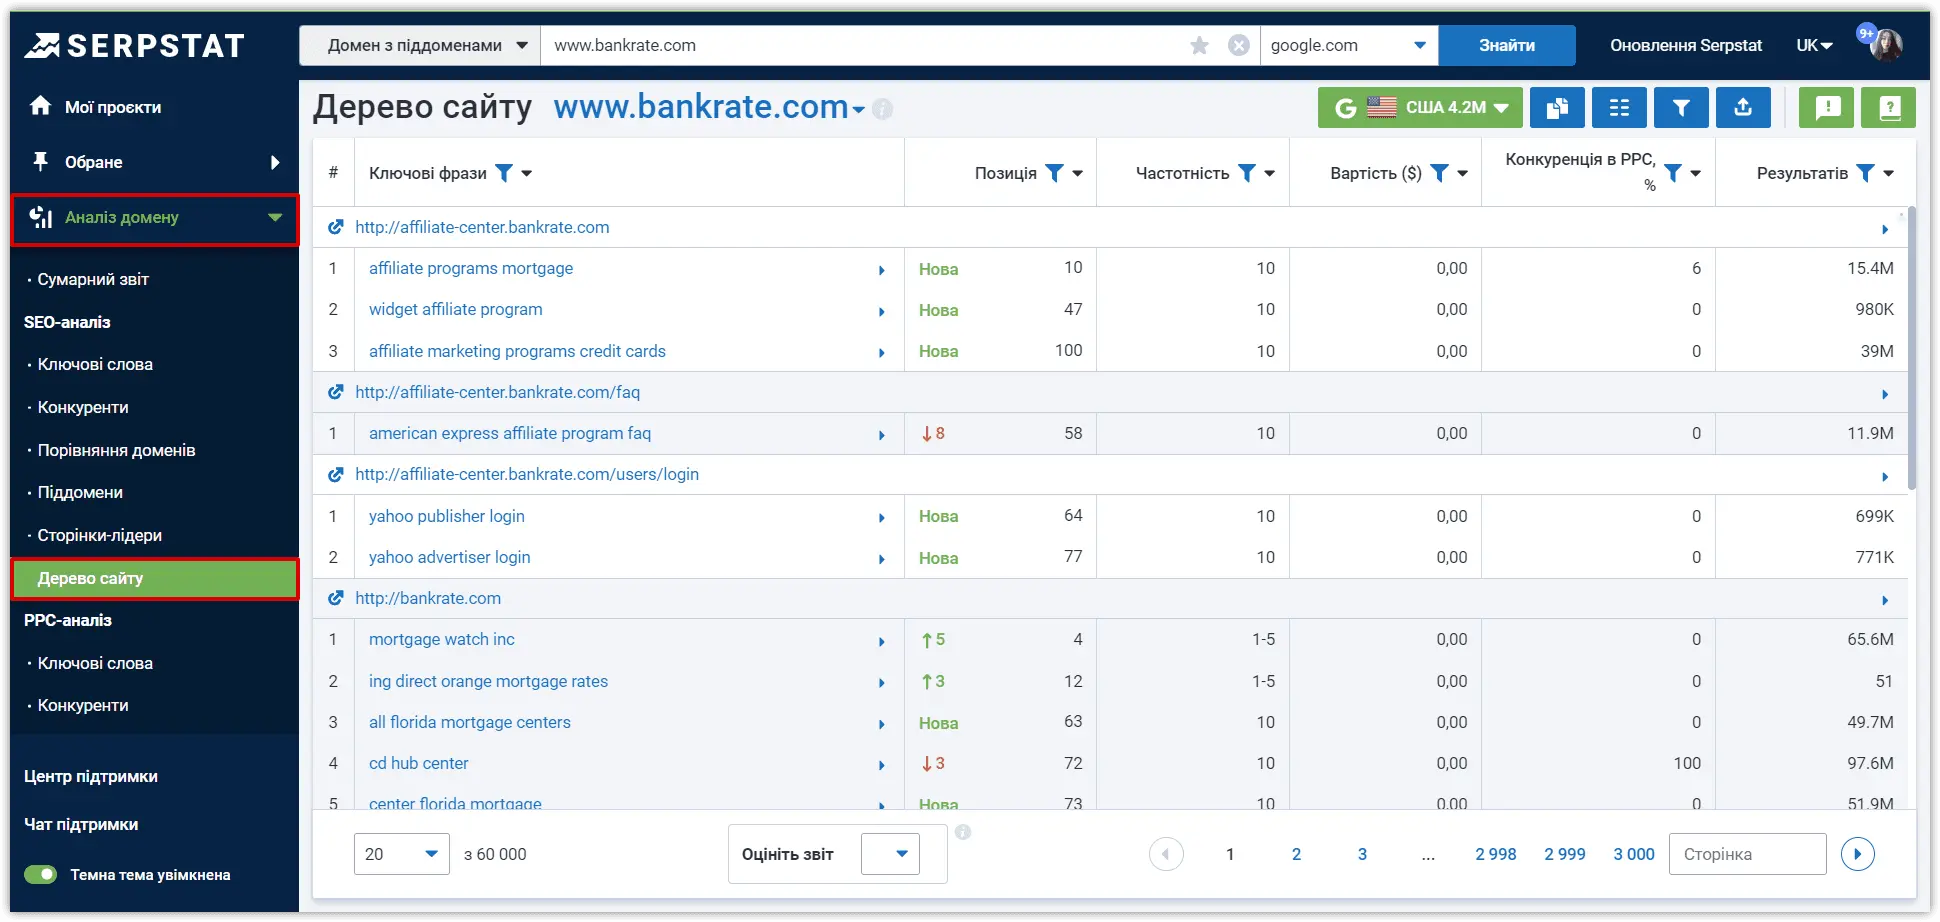This screenshot has height=922, width=1940.
Task: Open the UK language dropdown
Action: coord(1814,45)
